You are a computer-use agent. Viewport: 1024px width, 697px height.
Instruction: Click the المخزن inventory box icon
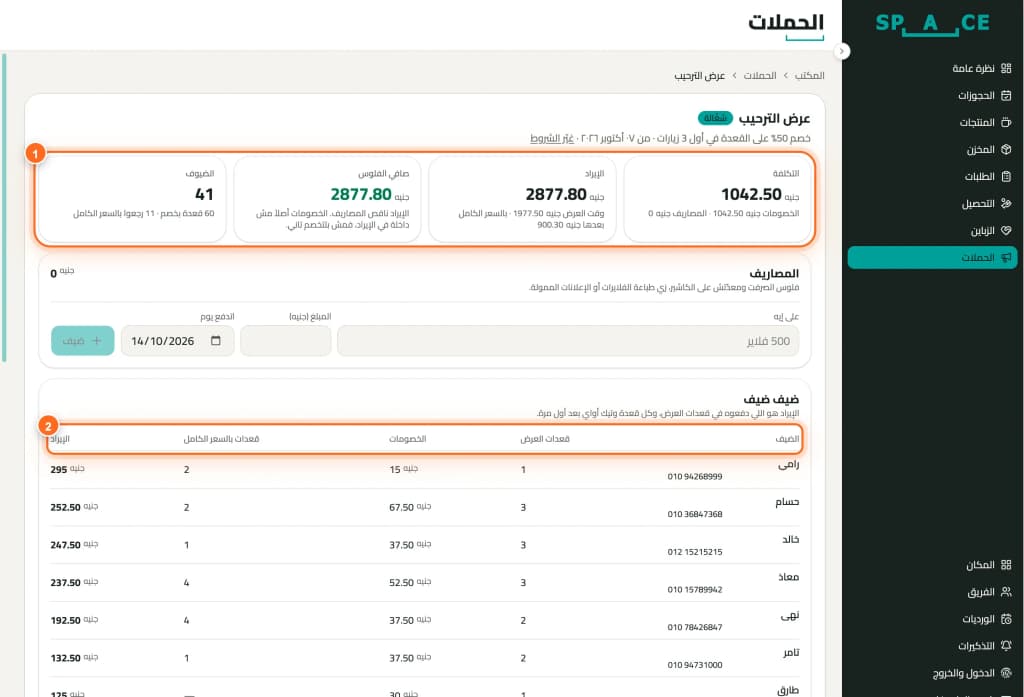point(1006,150)
